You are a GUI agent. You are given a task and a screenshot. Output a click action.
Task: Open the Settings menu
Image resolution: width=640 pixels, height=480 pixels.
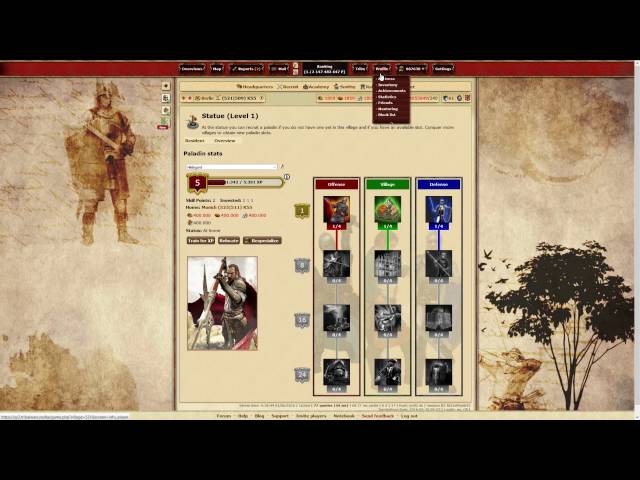[x=443, y=69]
